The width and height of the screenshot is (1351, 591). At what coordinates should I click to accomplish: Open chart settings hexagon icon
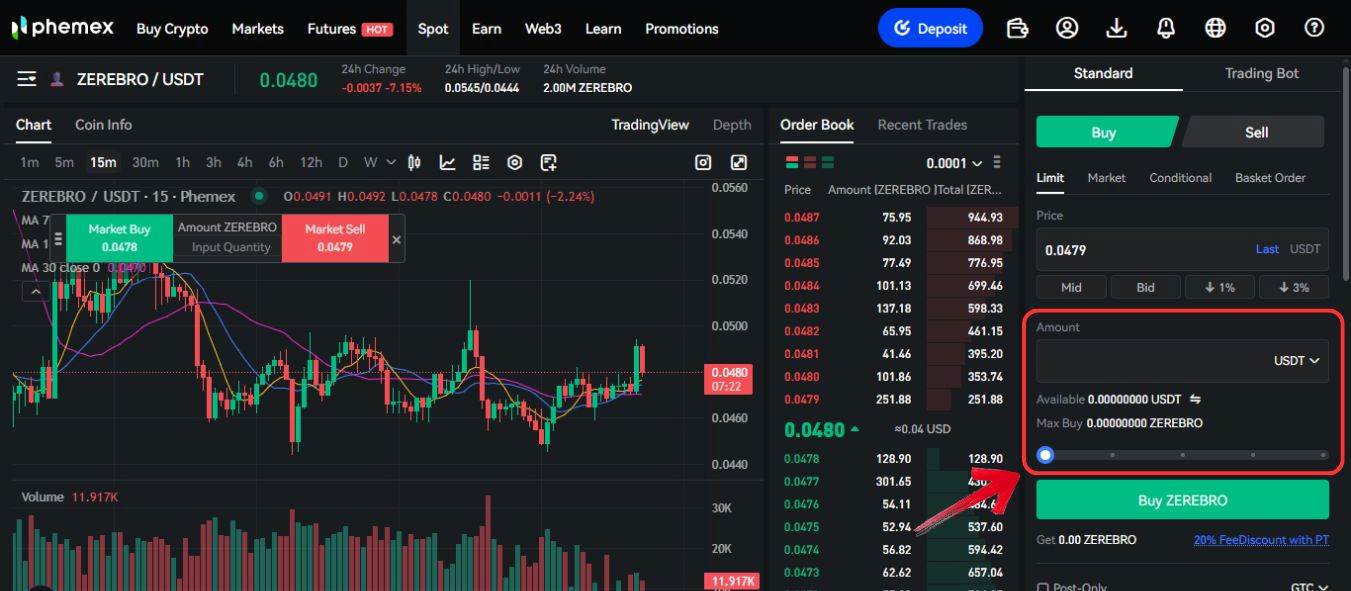click(x=515, y=162)
